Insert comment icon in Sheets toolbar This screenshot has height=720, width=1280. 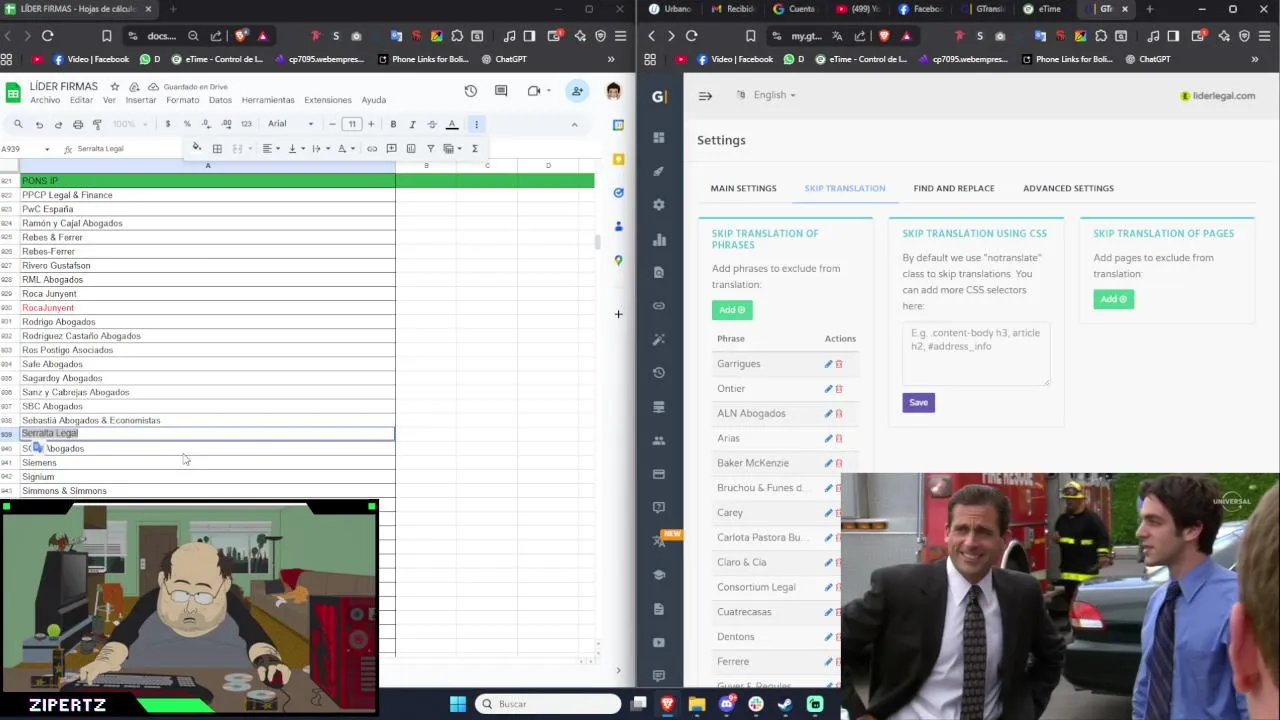pyautogui.click(x=391, y=149)
